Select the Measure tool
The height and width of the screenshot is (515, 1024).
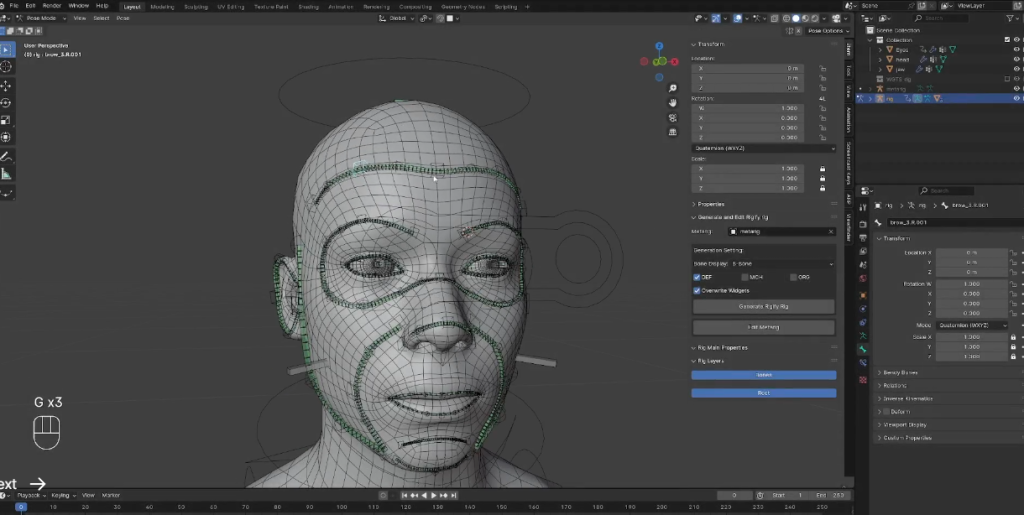(x=7, y=174)
